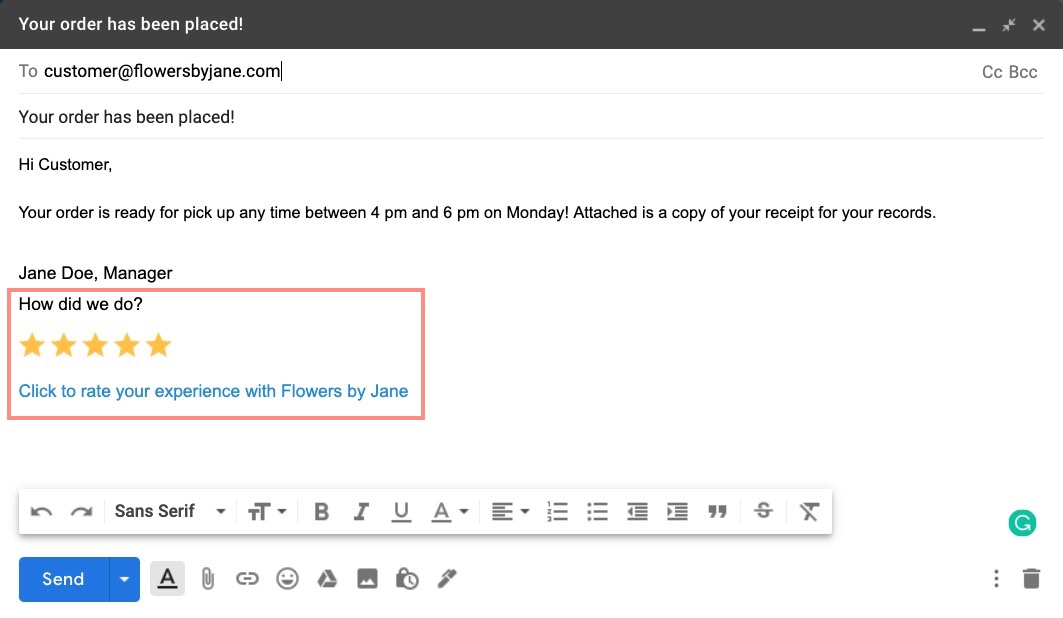Viewport: 1063px width, 618px height.
Task: Toggle strikethrough formatting
Action: pyautogui.click(x=763, y=511)
